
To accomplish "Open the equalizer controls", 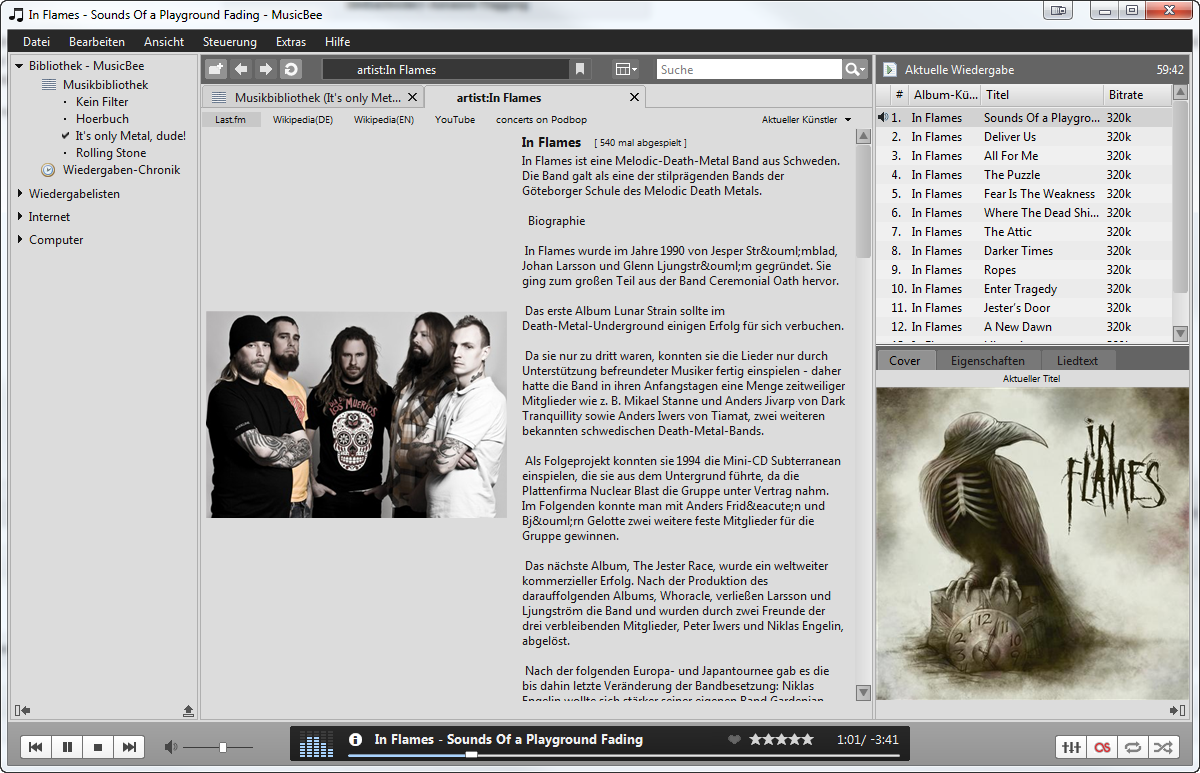I will (1071, 747).
